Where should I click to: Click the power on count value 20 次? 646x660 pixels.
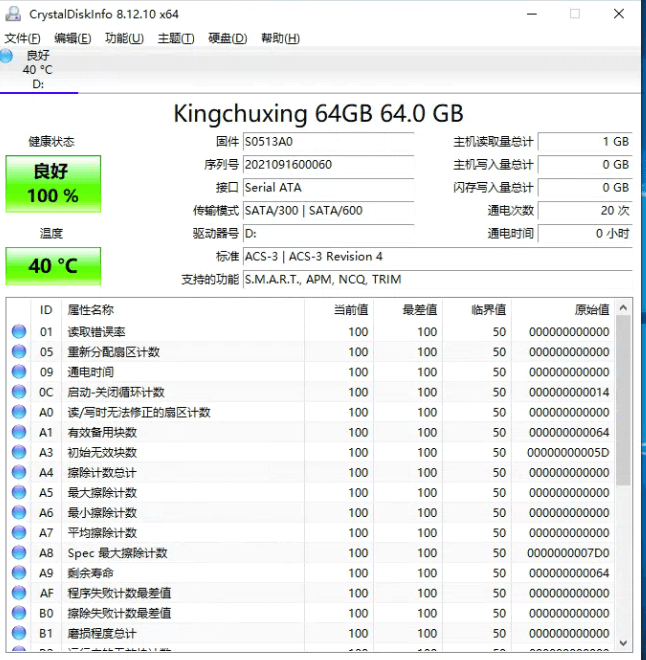click(585, 210)
